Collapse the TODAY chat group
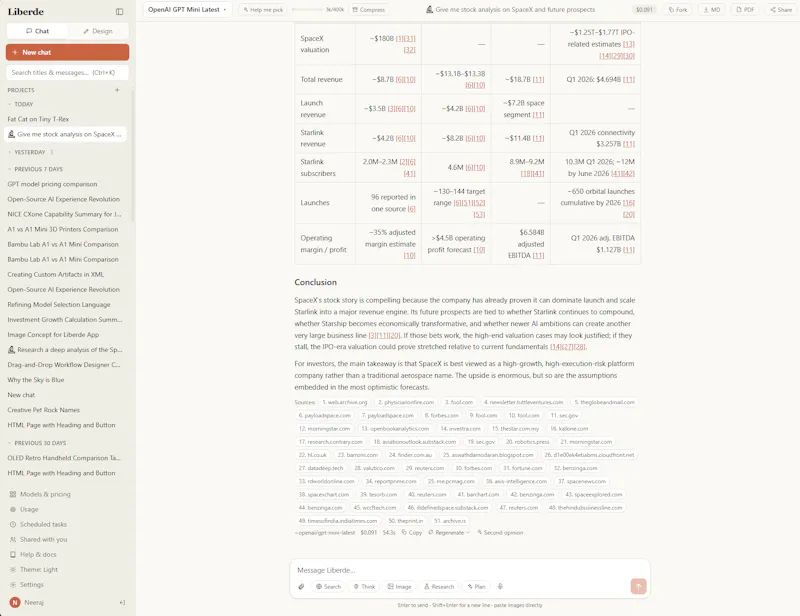The height and width of the screenshot is (616, 800). coord(20,104)
